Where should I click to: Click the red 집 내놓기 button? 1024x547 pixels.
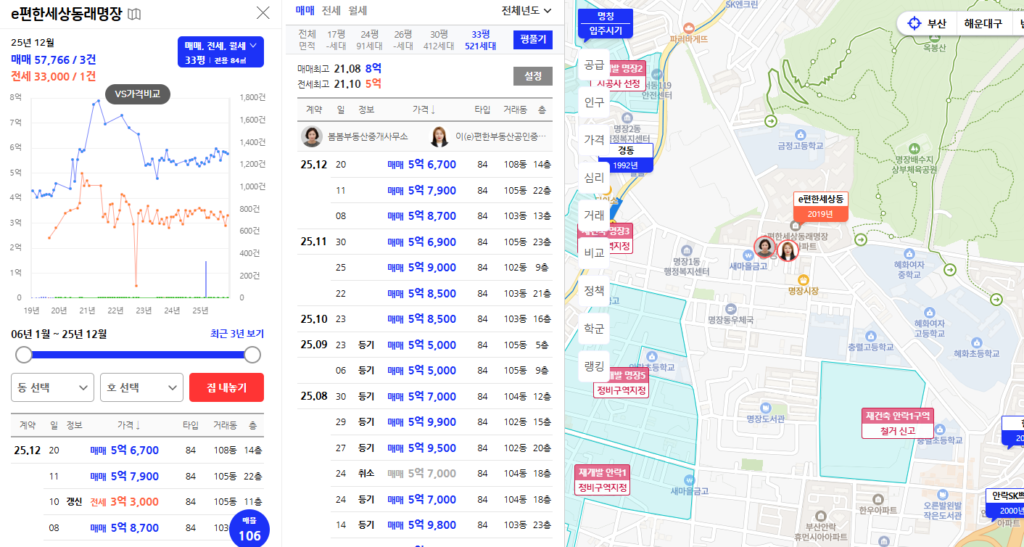227,387
